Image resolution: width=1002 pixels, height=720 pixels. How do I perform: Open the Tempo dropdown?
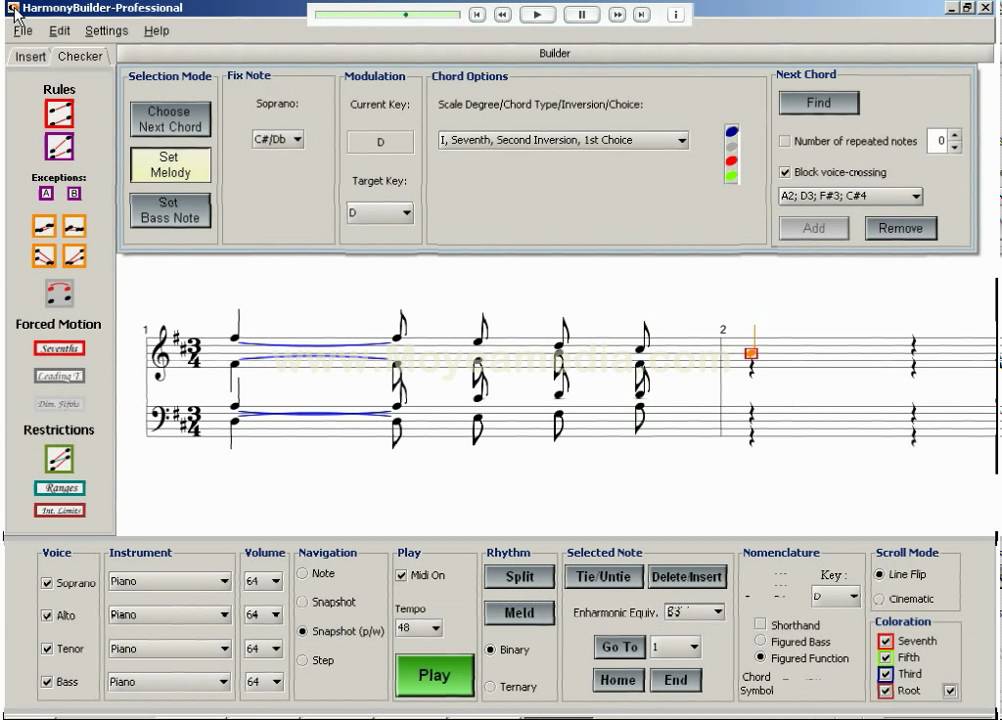(x=419, y=628)
